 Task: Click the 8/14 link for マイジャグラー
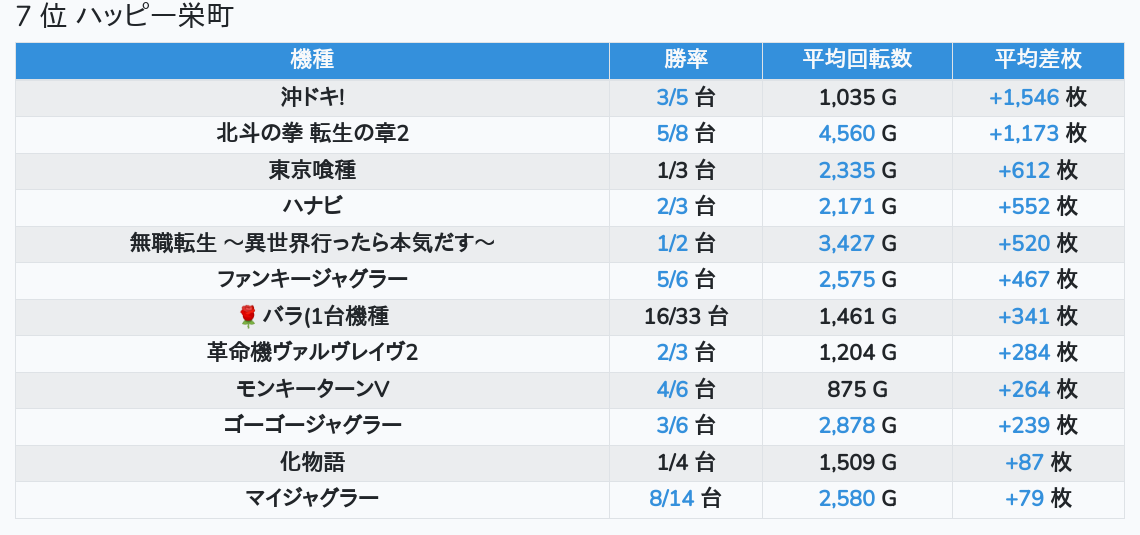pyautogui.click(x=671, y=499)
